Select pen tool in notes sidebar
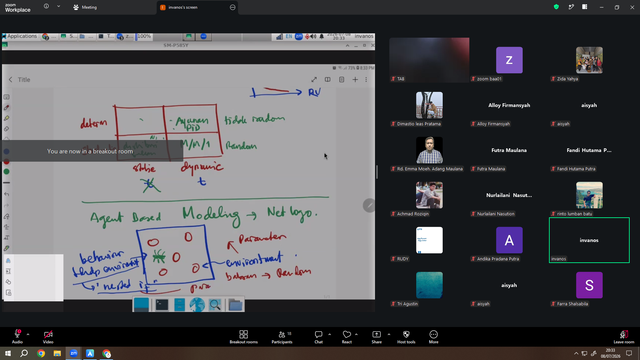Image resolution: width=640 pixels, height=360 pixels. pos(7,108)
